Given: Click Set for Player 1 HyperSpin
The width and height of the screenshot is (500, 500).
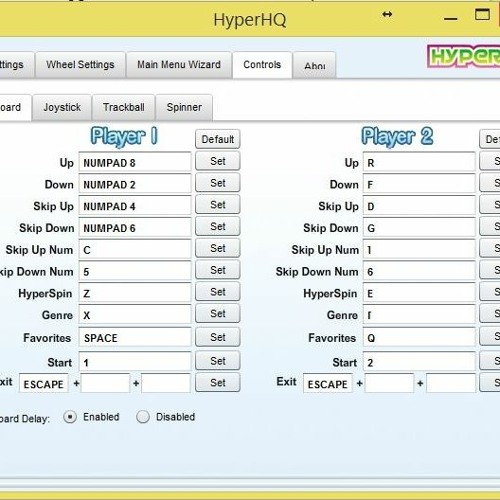Looking at the screenshot, I should coord(218,292).
